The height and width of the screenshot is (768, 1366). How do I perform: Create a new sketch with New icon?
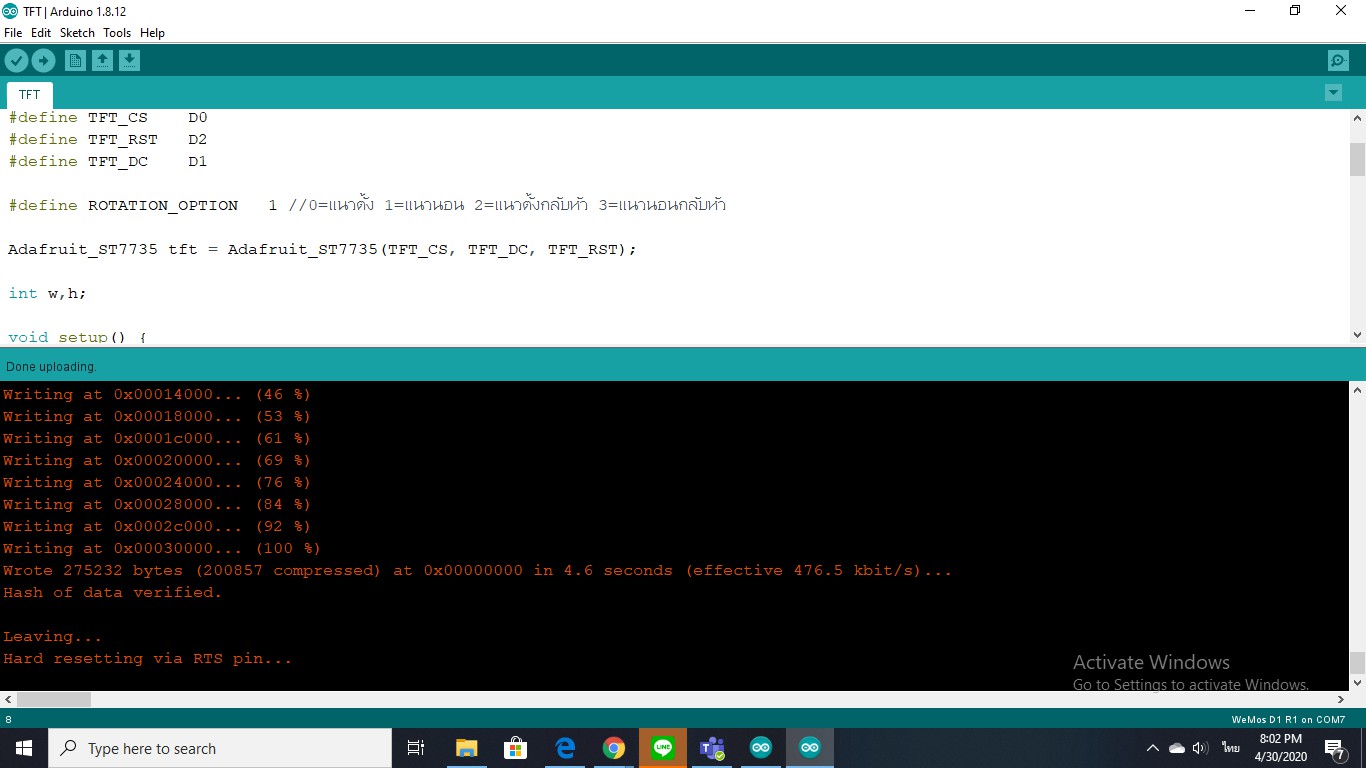point(75,61)
